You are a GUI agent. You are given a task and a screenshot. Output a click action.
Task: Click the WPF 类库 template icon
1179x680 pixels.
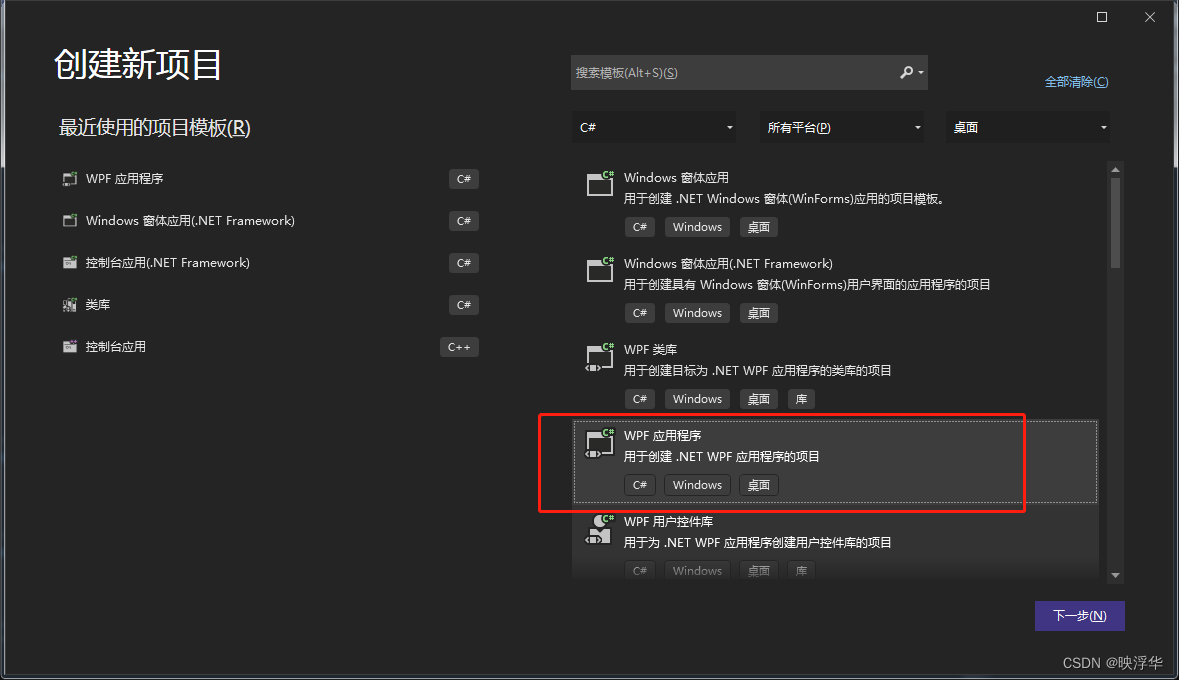(x=599, y=357)
